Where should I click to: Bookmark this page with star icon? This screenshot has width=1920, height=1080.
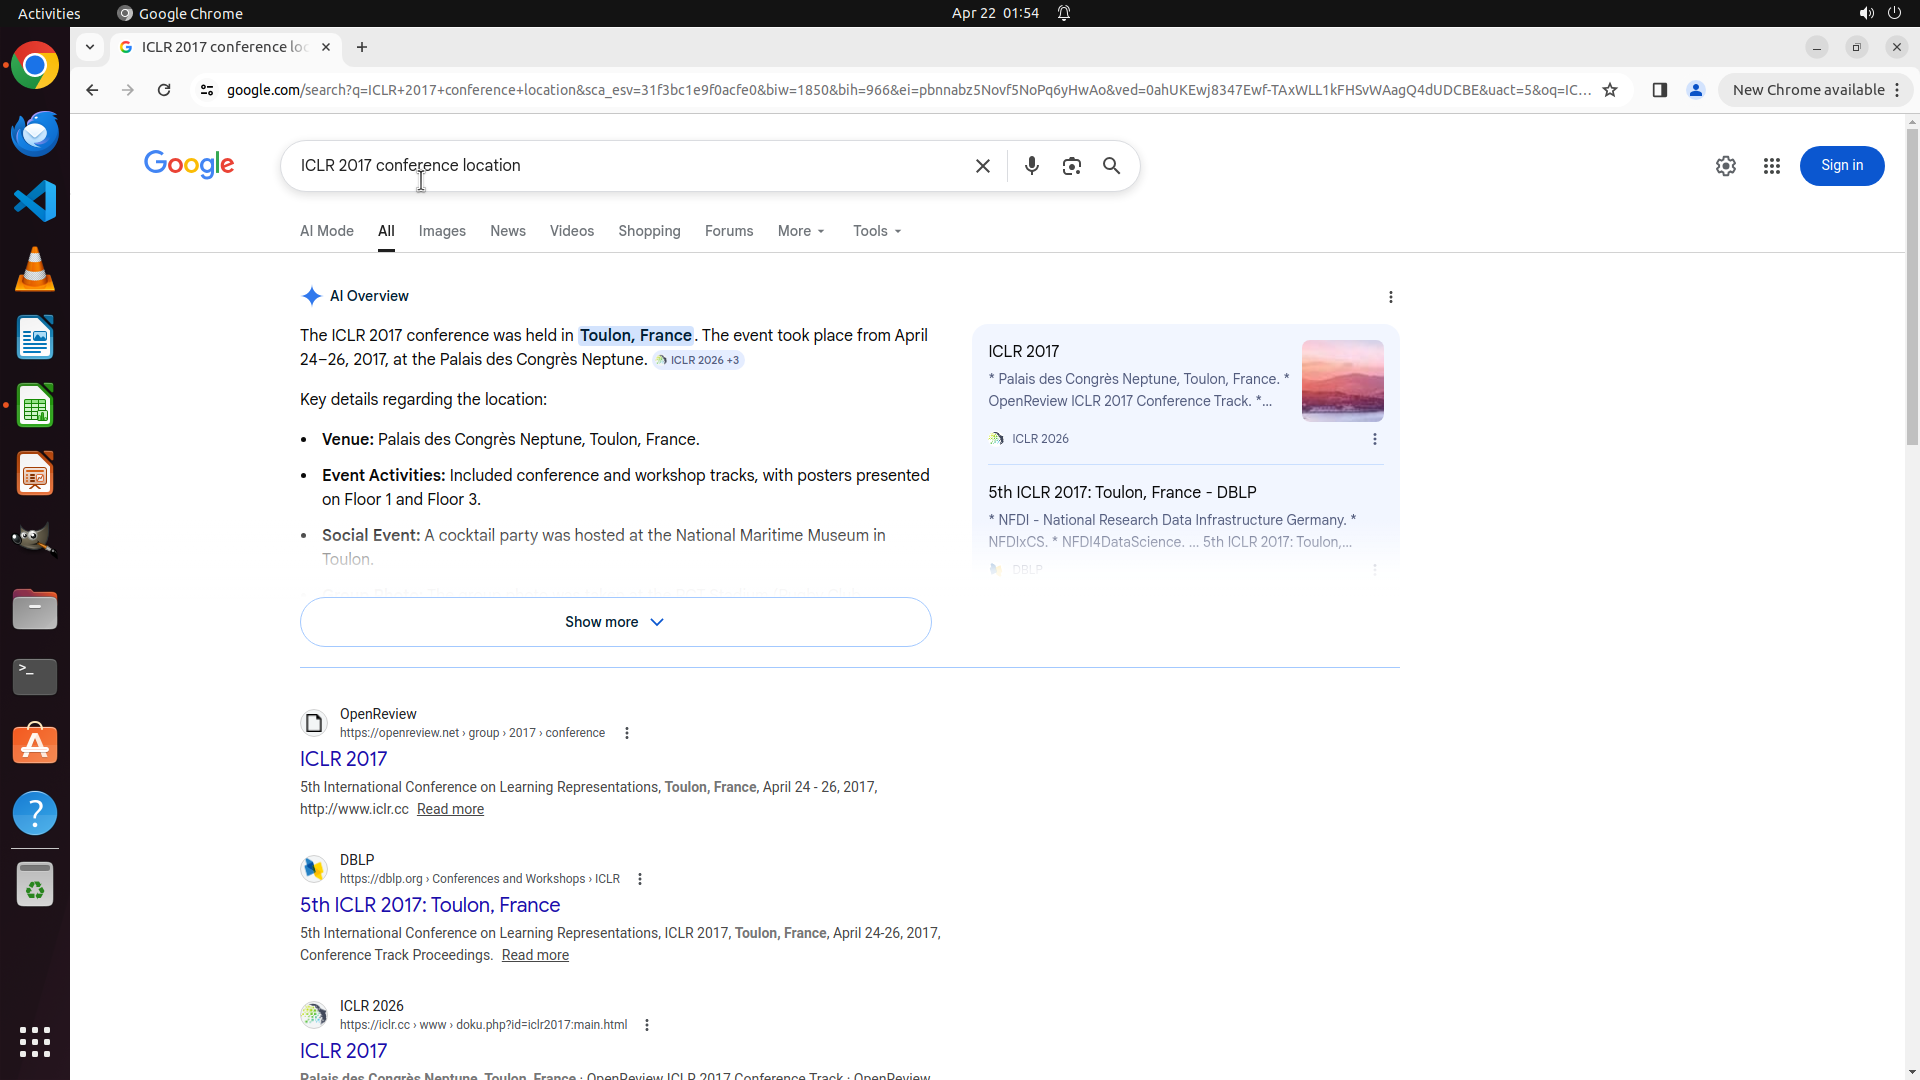click(1609, 90)
